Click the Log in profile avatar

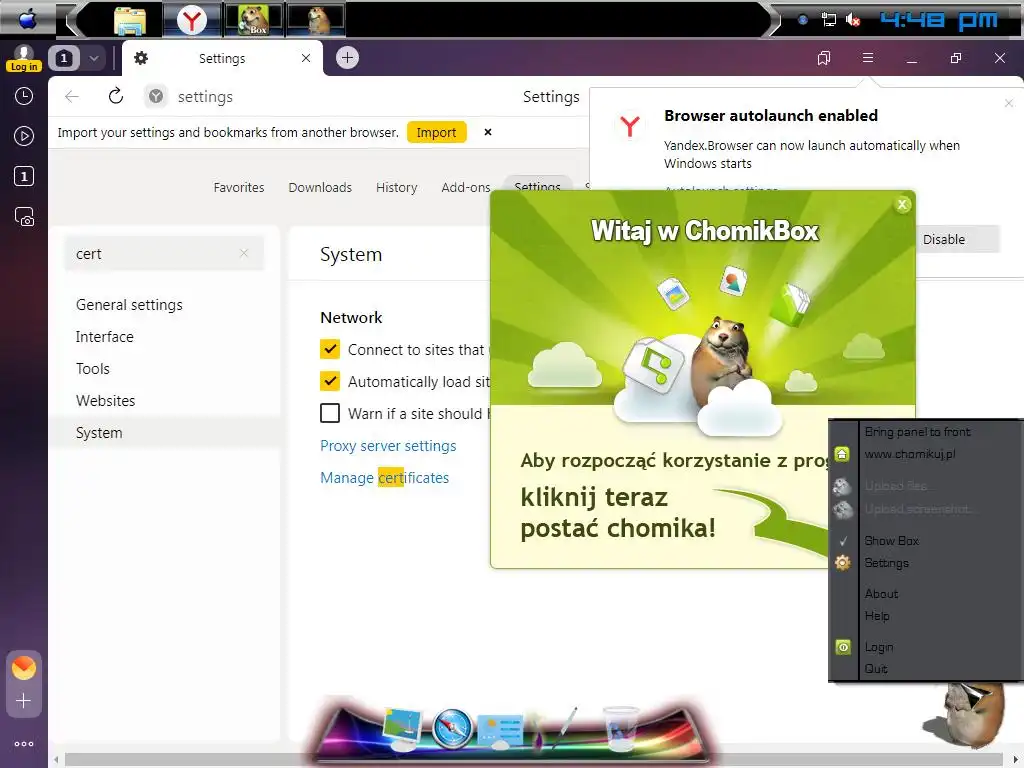[x=24, y=58]
